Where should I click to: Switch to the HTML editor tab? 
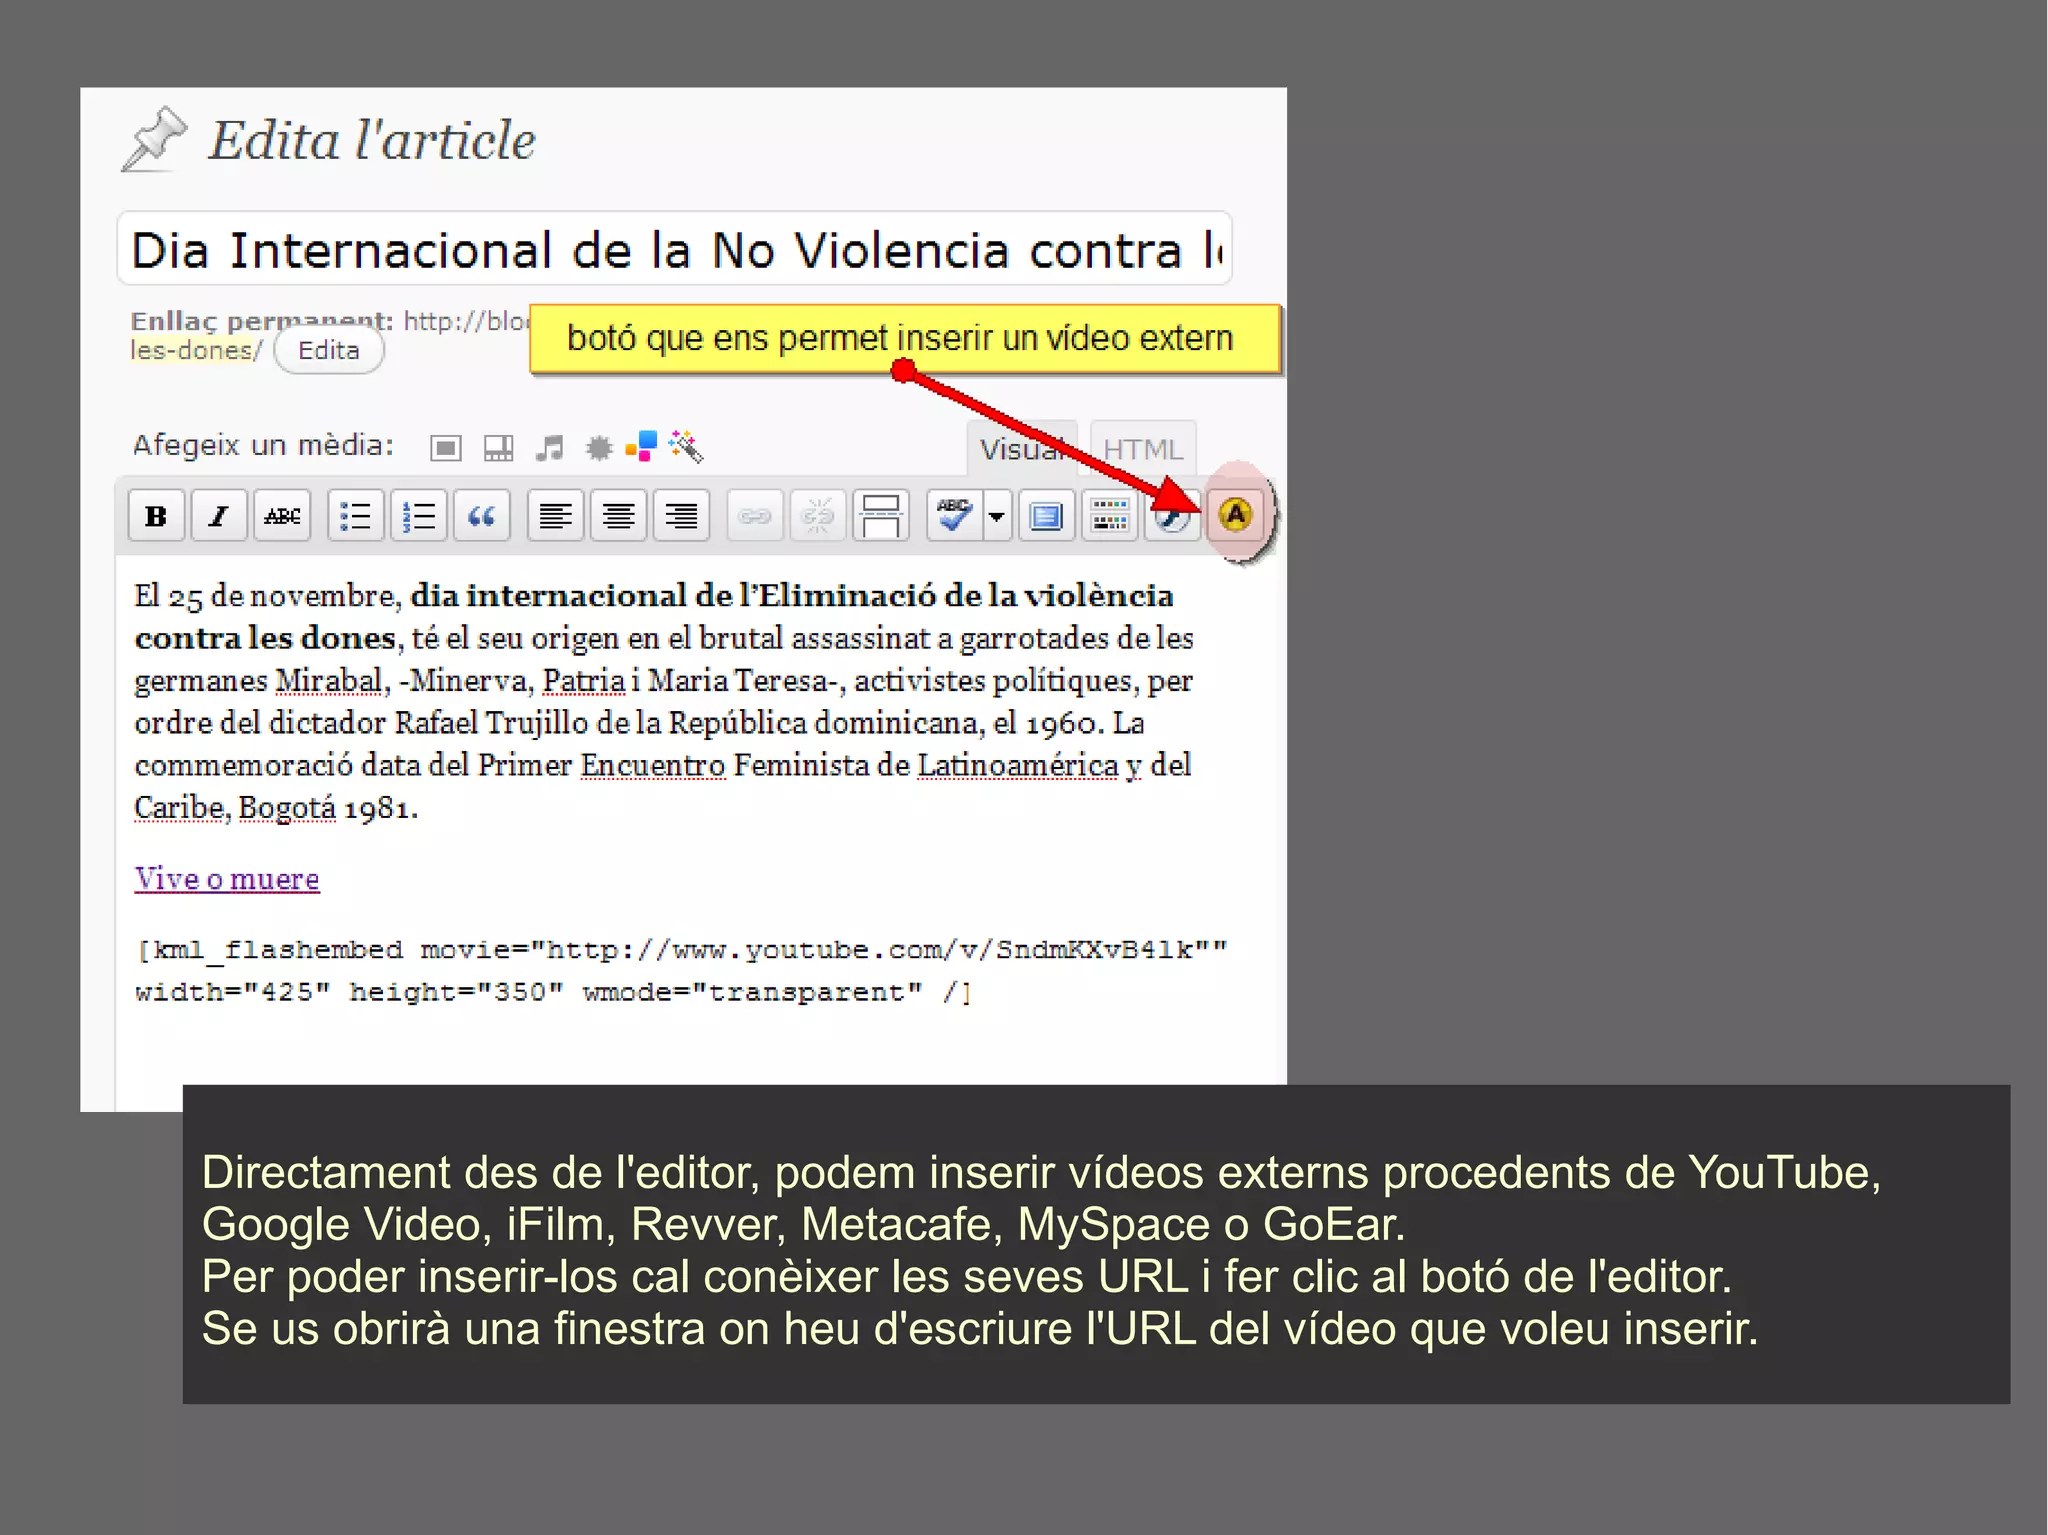[x=1143, y=449]
